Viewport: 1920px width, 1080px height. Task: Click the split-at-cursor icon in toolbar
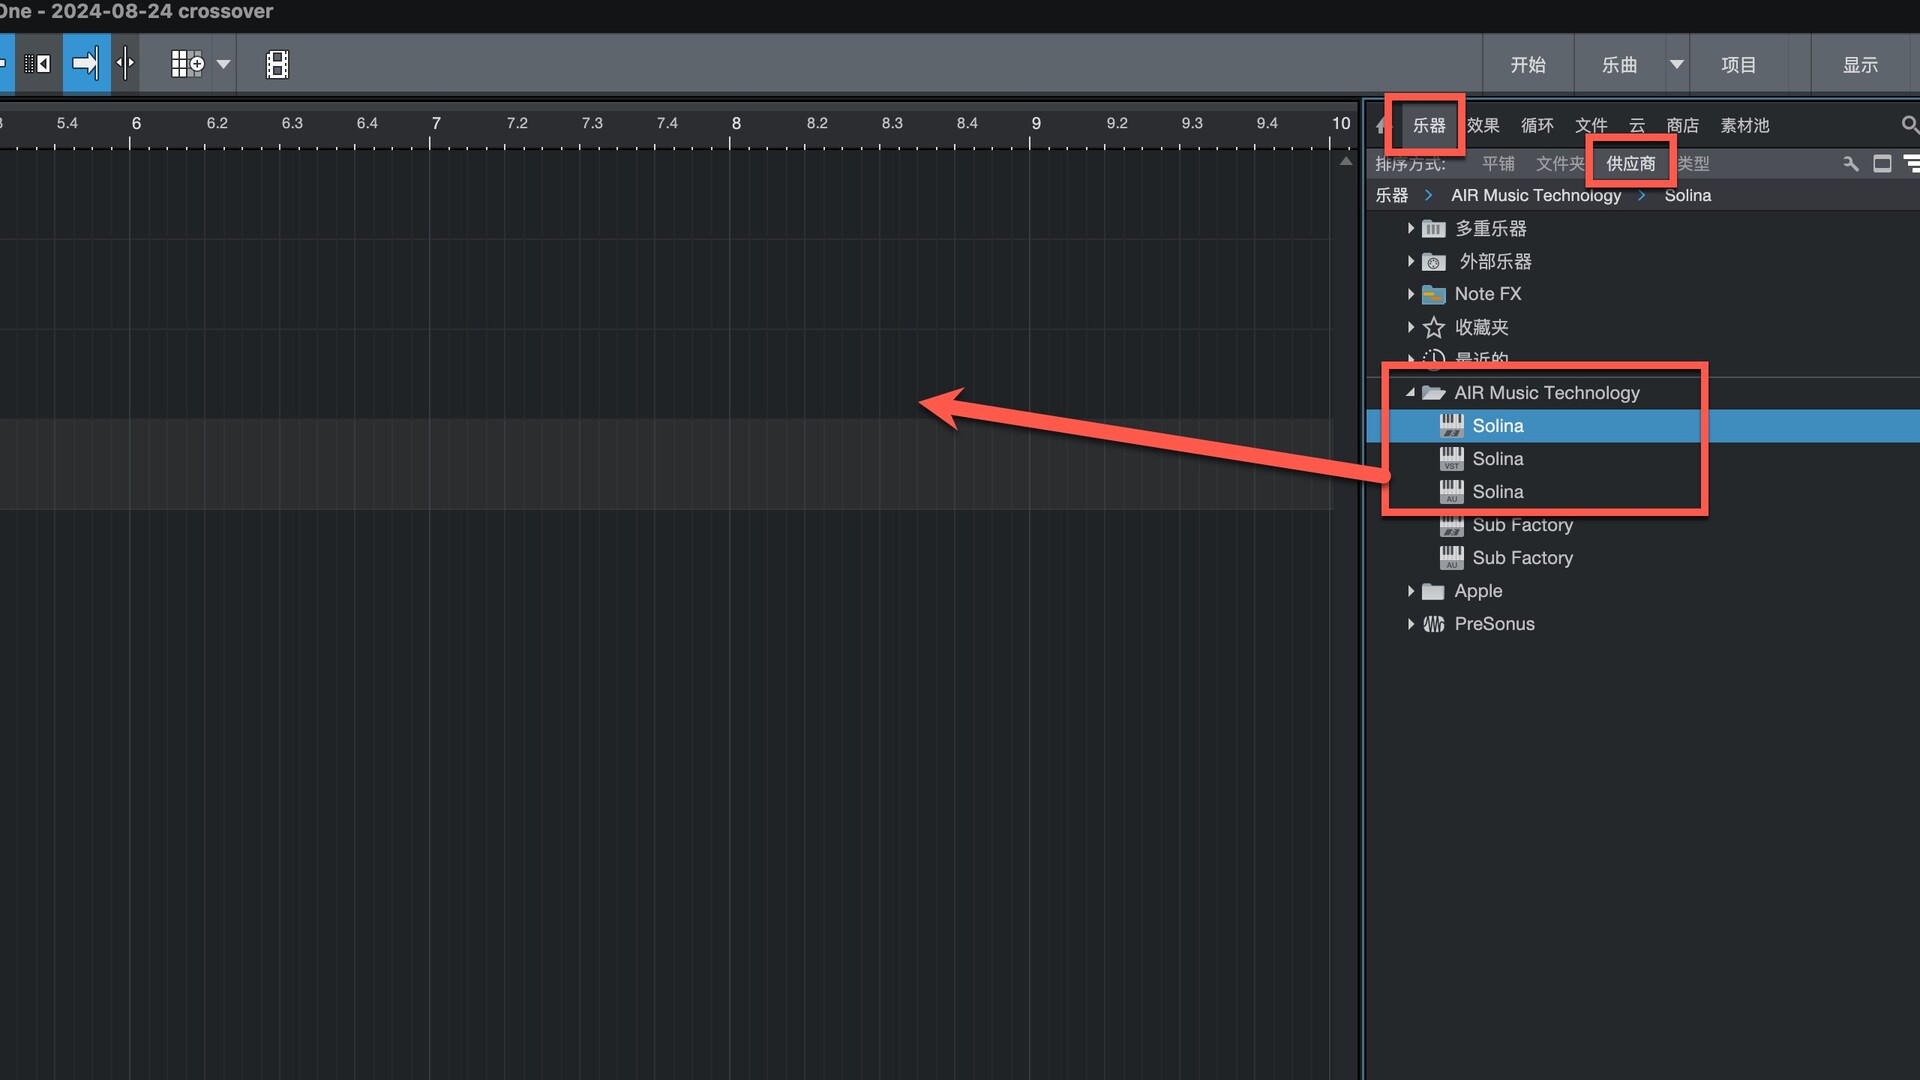(x=125, y=64)
